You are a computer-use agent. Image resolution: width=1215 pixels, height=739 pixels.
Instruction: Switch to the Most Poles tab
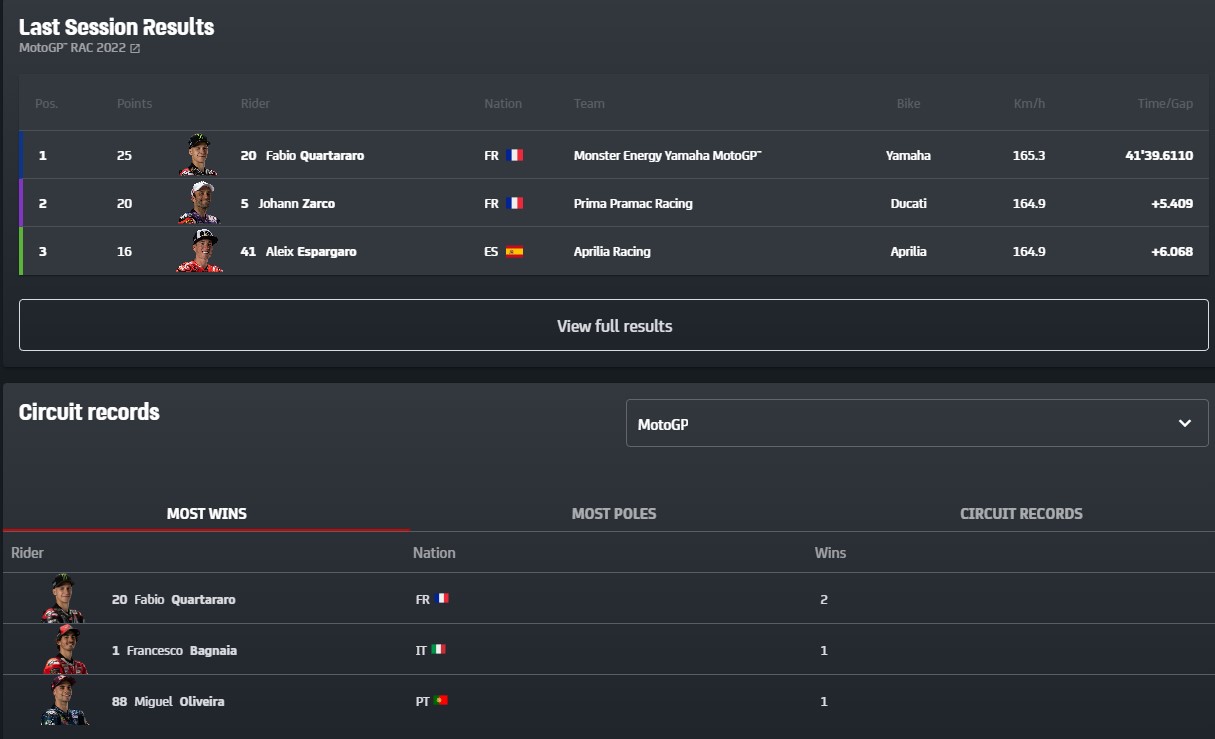tap(614, 513)
